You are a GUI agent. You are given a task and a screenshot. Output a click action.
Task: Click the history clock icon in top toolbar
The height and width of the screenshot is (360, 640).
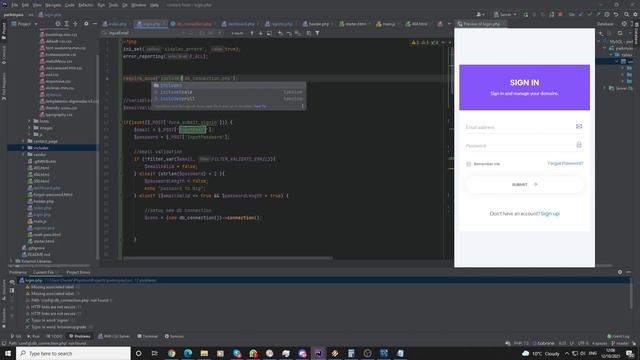(x=607, y=14)
